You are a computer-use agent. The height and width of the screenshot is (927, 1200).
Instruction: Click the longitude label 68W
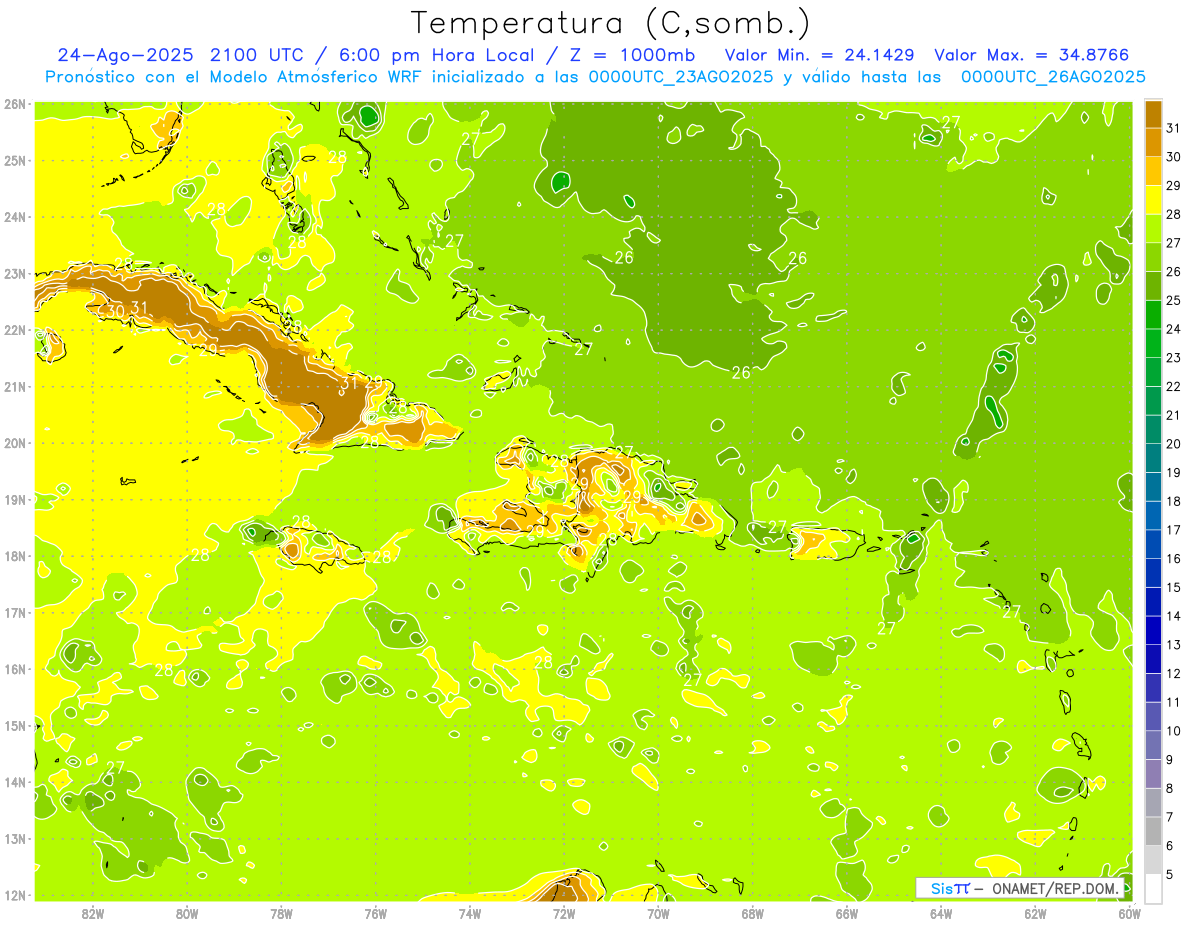pyautogui.click(x=752, y=913)
